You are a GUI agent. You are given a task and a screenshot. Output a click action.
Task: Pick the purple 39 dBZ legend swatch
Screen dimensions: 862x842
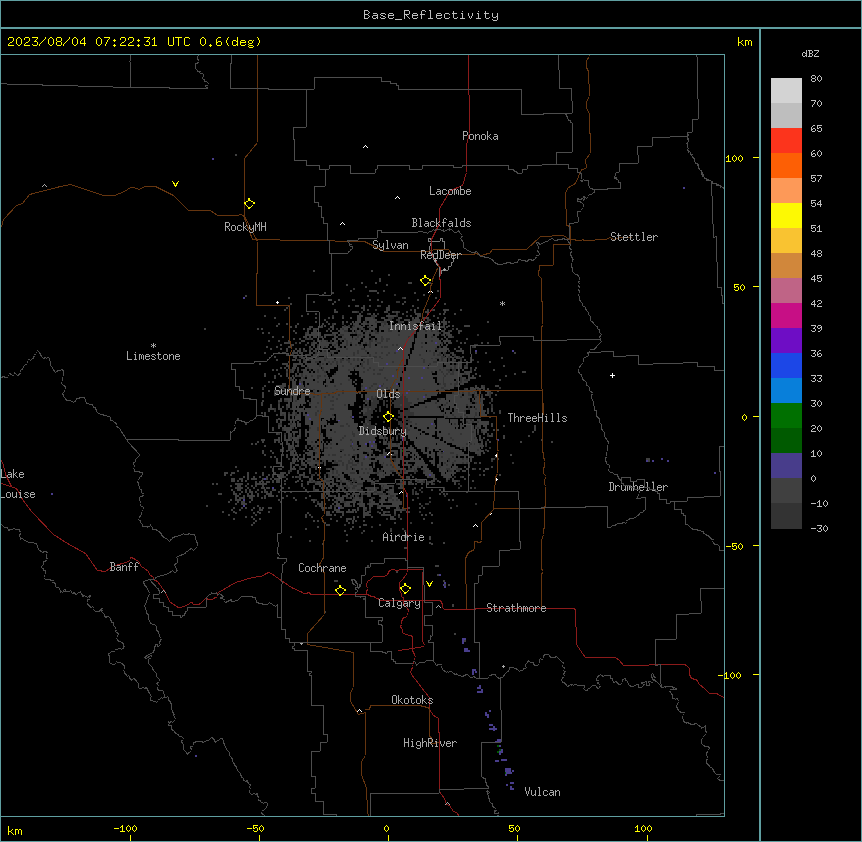click(x=786, y=340)
